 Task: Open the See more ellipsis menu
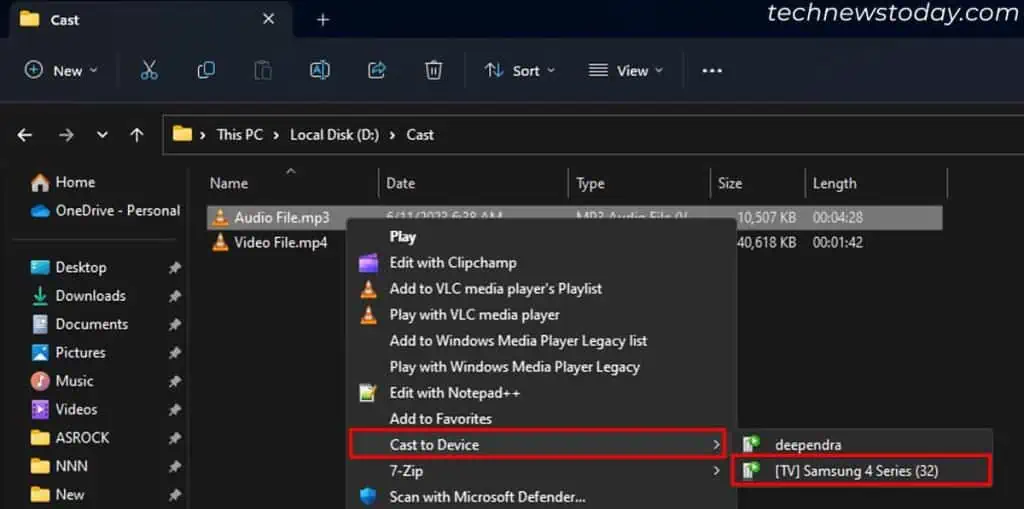click(x=712, y=71)
